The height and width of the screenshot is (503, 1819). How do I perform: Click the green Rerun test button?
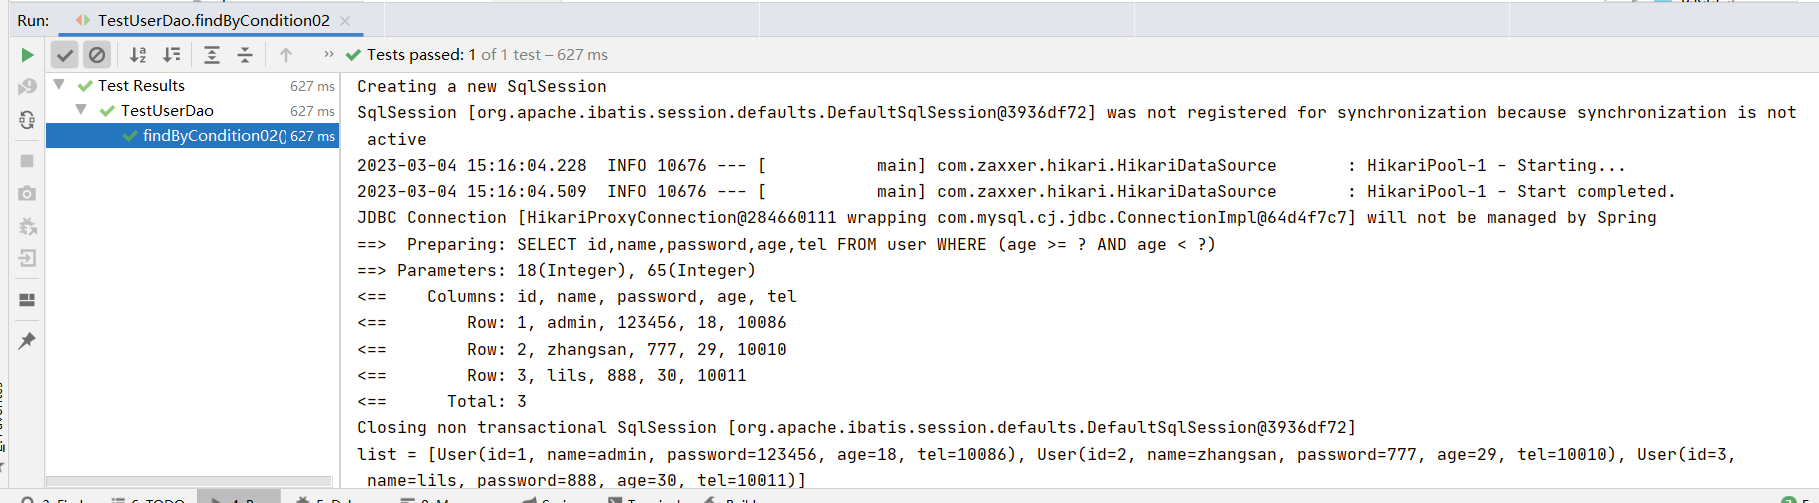(27, 55)
